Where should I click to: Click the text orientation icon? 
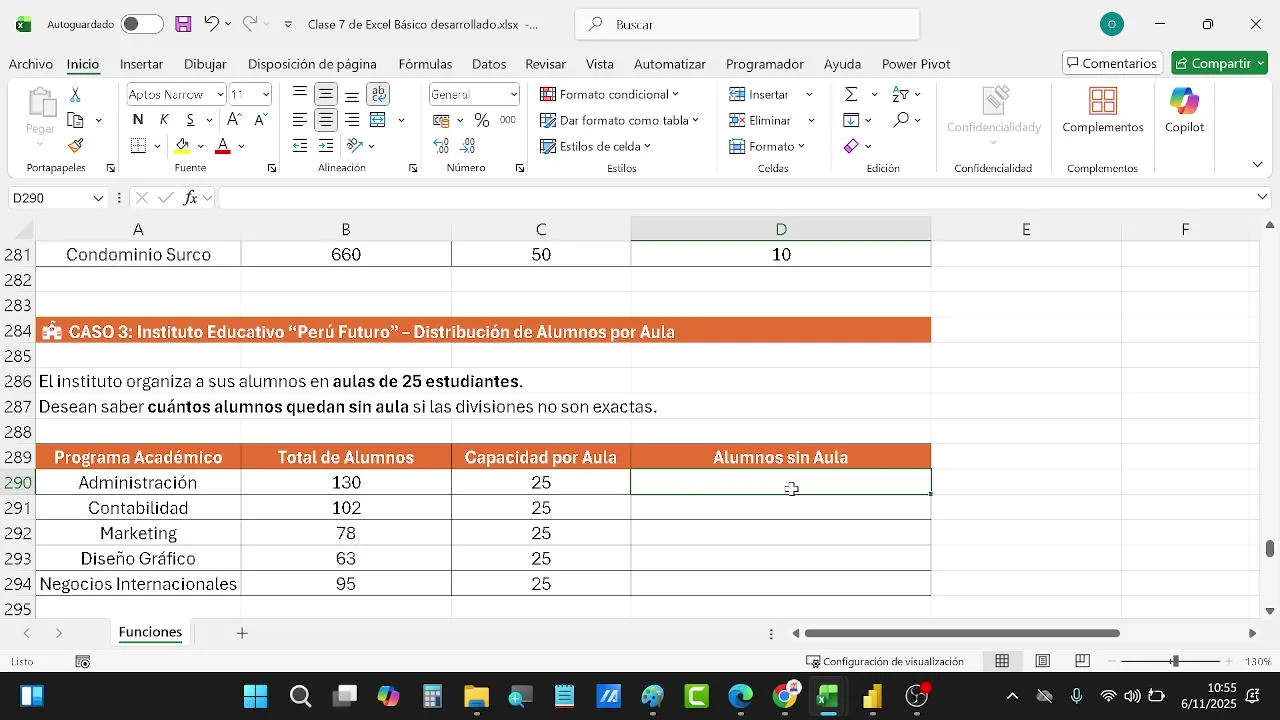[x=355, y=146]
